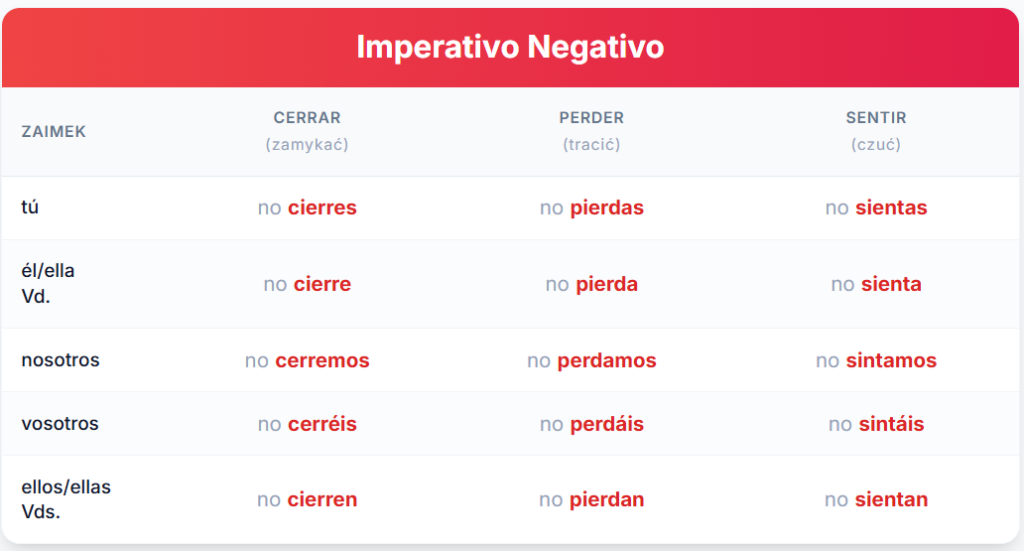
Task: Select the nosotros row label
Action: [x=60, y=360]
